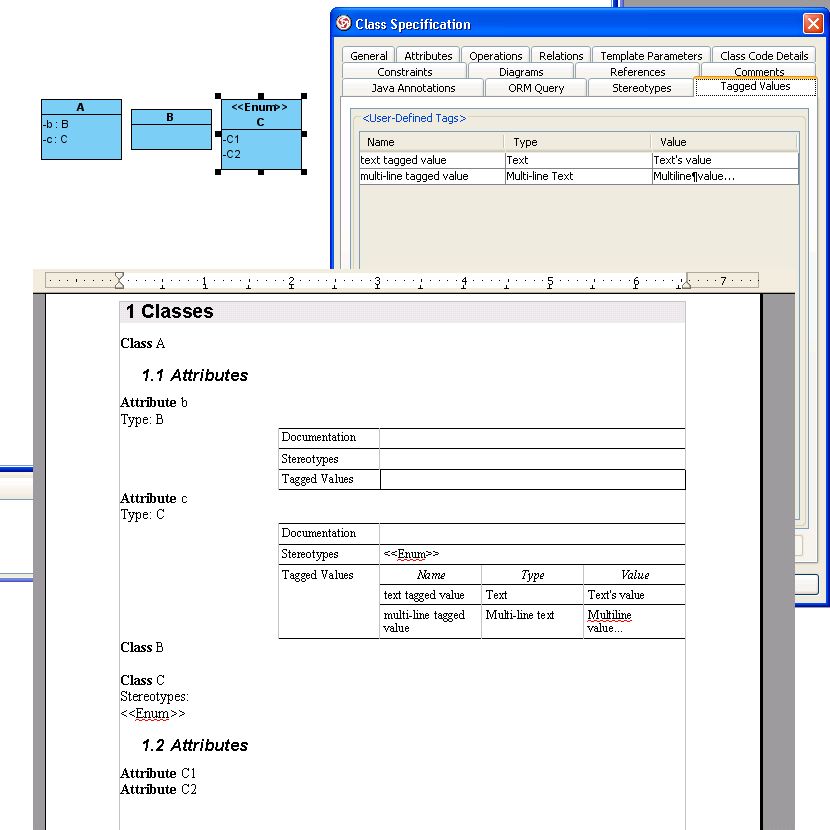Click enum literal -C1 in class C
This screenshot has width=830, height=830.
231,139
